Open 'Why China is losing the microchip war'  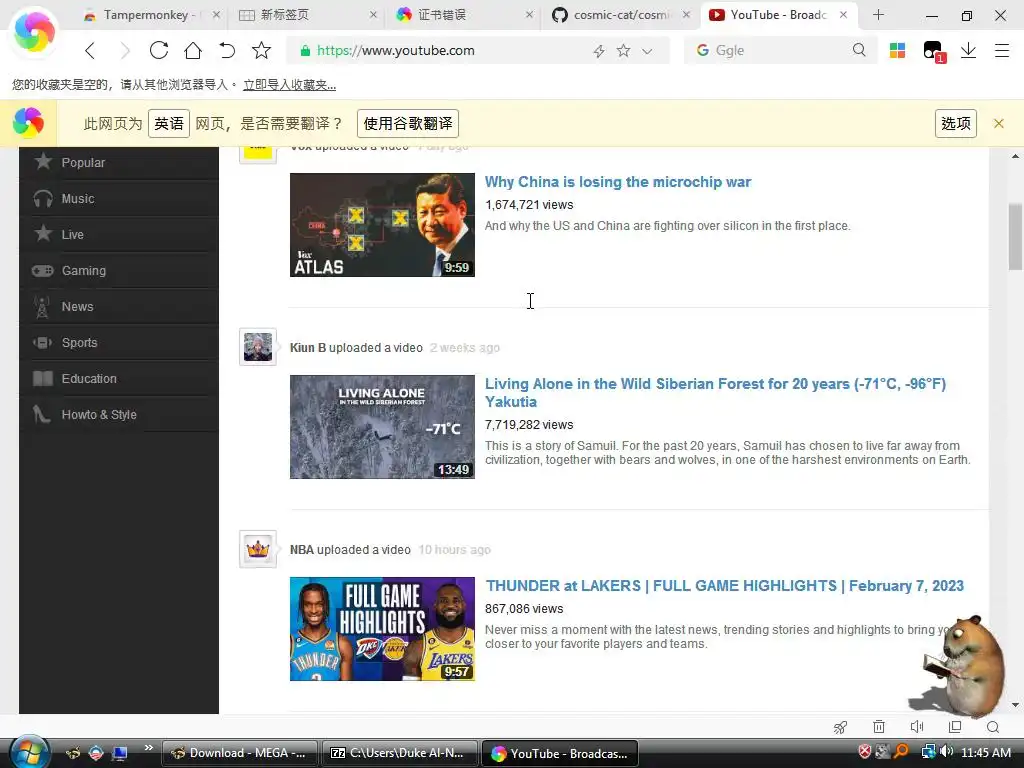point(618,182)
